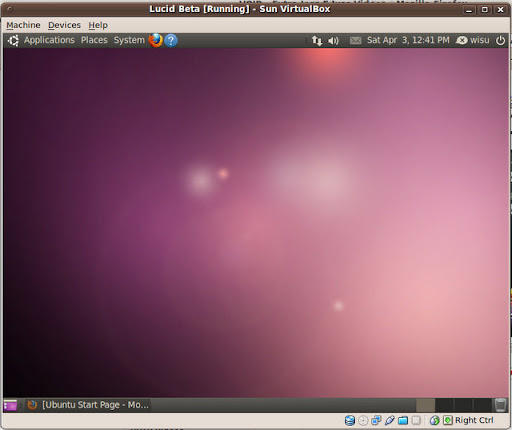Open the System menu in the panel
This screenshot has height=430, width=512.
[x=129, y=40]
